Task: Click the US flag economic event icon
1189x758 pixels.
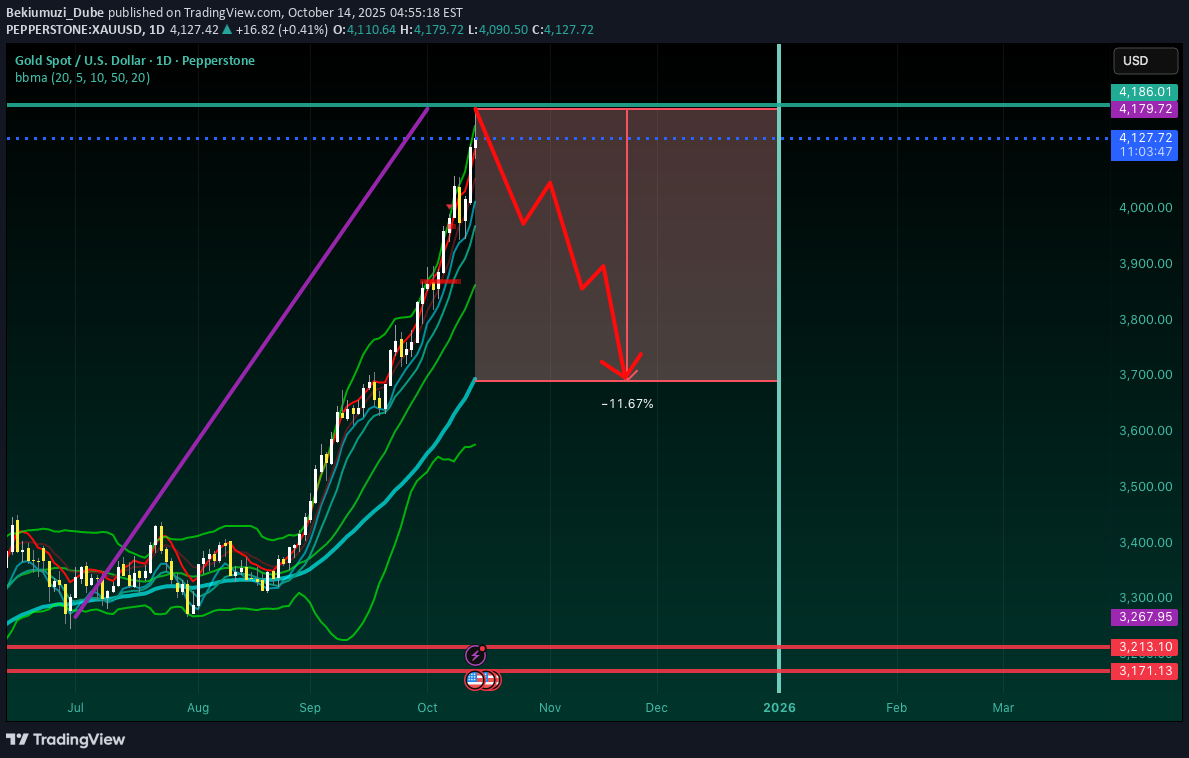Action: pos(475,680)
